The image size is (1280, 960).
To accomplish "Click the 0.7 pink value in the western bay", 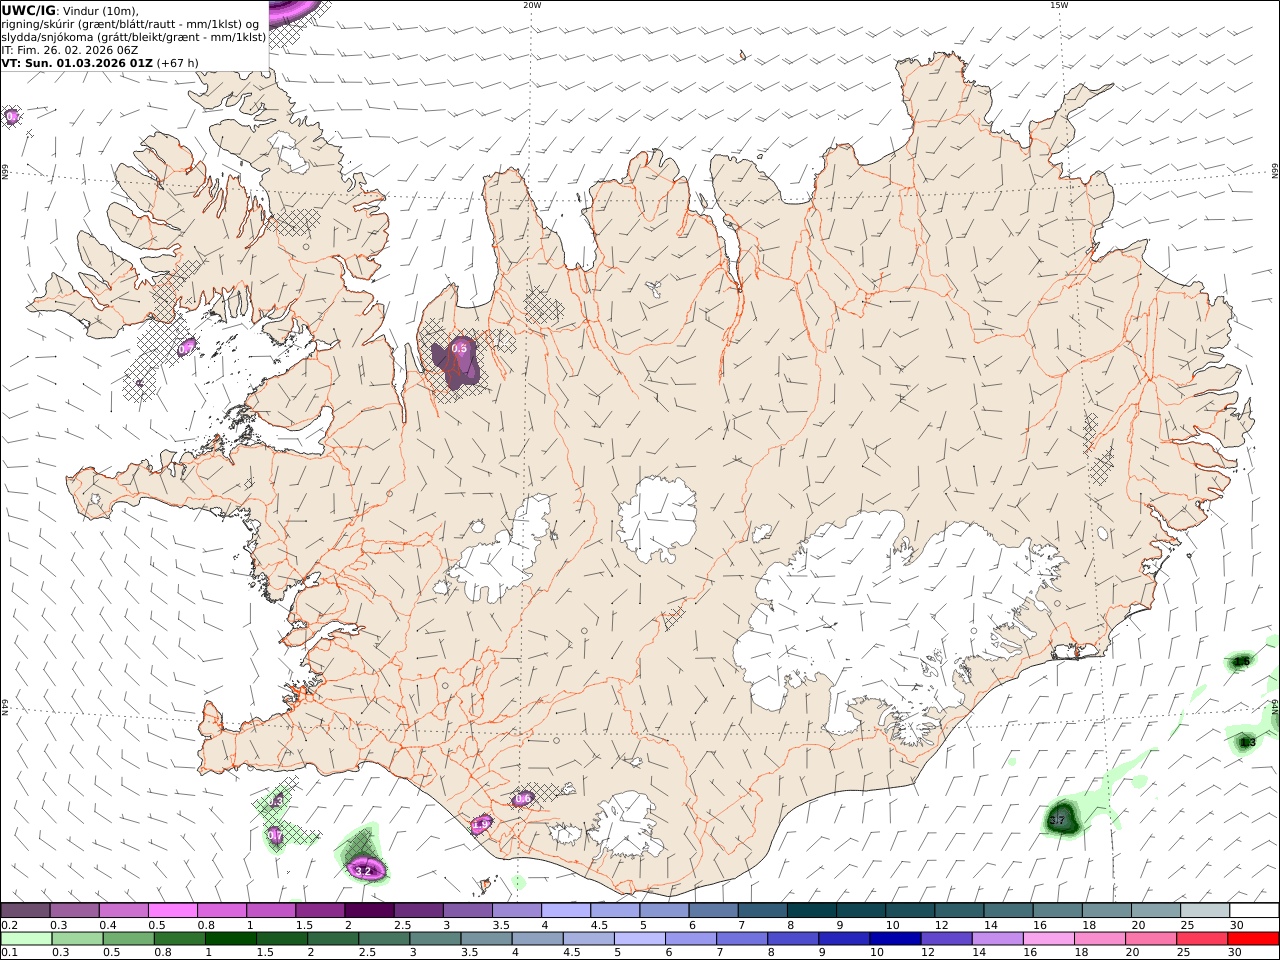I will [186, 348].
